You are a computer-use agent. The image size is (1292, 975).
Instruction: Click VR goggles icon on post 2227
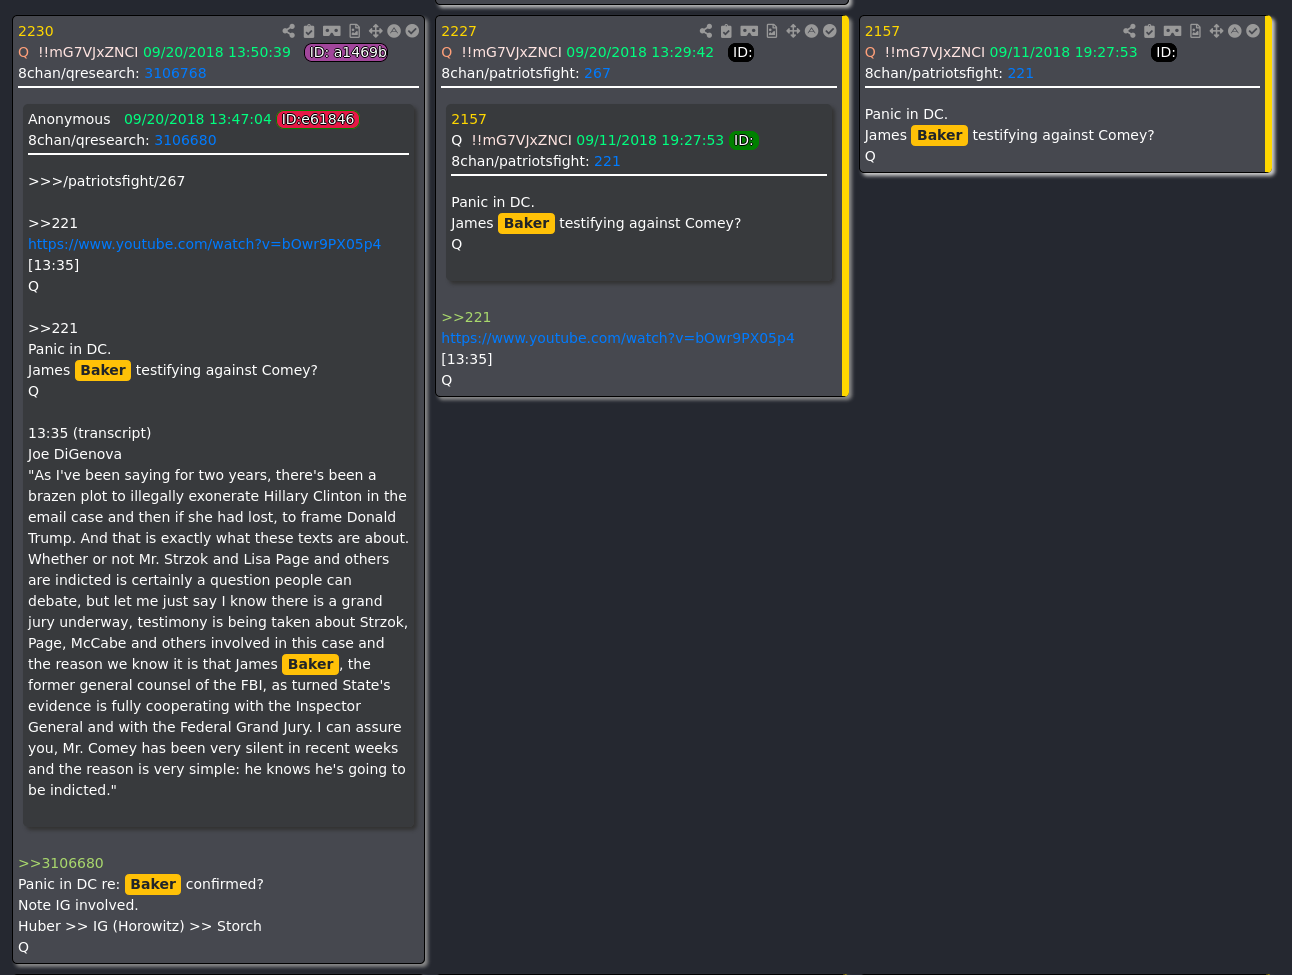pyautogui.click(x=749, y=31)
